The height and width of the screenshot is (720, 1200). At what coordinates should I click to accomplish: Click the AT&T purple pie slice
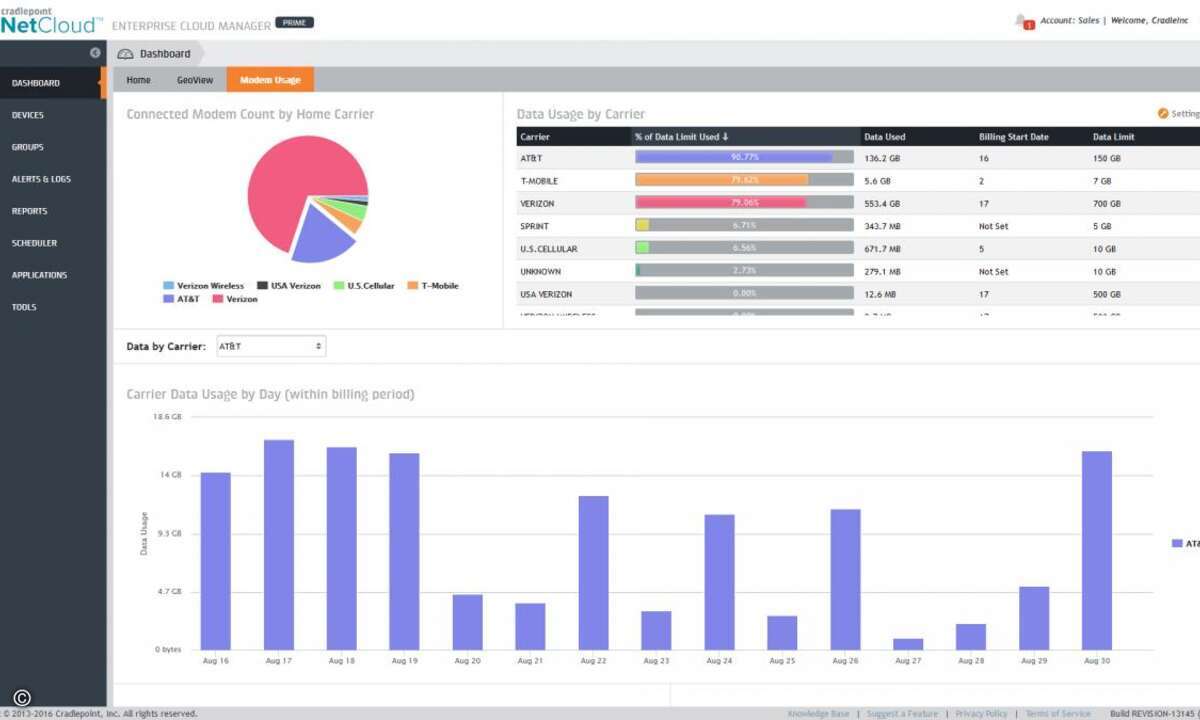(x=322, y=237)
